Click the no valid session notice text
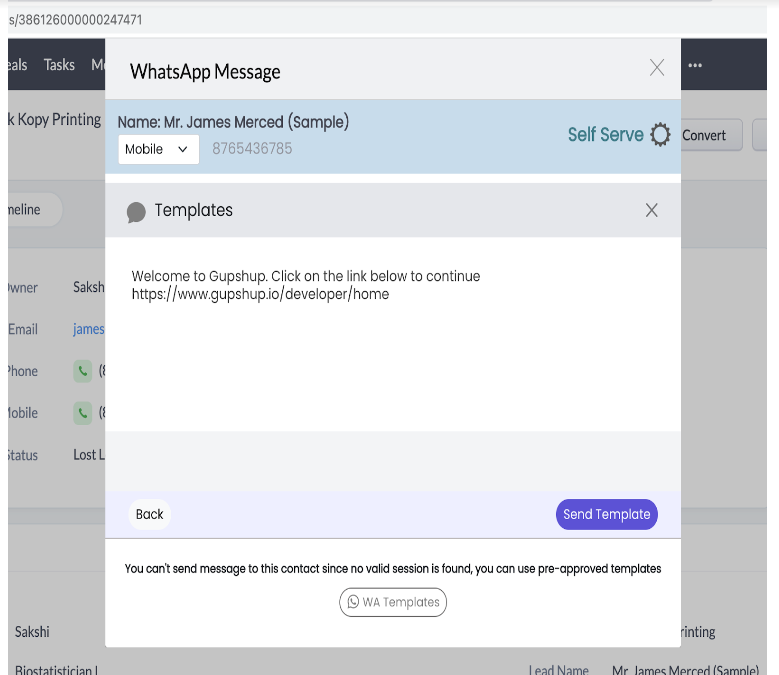 coord(392,569)
